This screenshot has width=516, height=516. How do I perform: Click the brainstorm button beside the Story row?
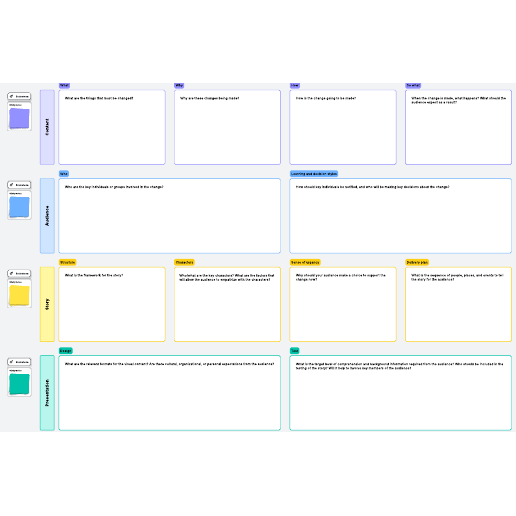(x=19, y=273)
